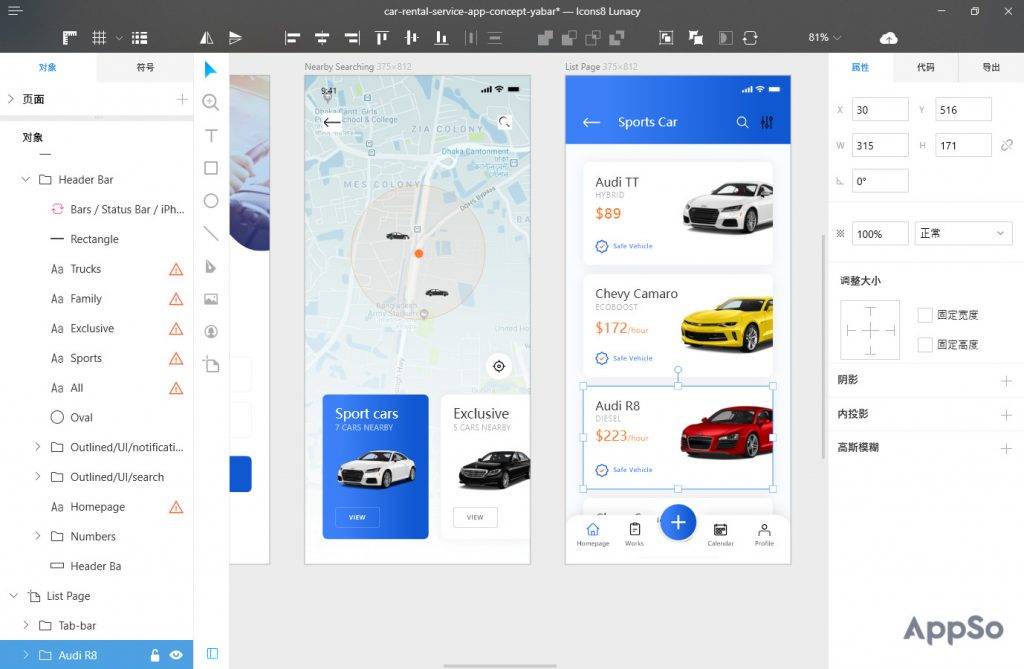Viewport: 1024px width, 669px height.
Task: Click the cloud sync icon
Action: (x=888, y=37)
